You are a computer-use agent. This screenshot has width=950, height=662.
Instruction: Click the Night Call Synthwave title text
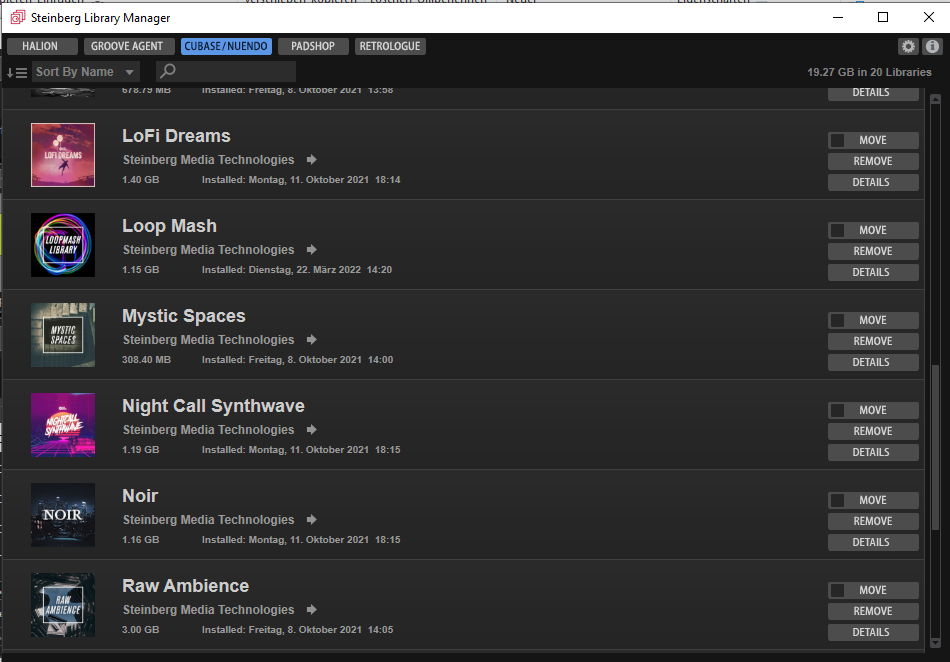[213, 406]
